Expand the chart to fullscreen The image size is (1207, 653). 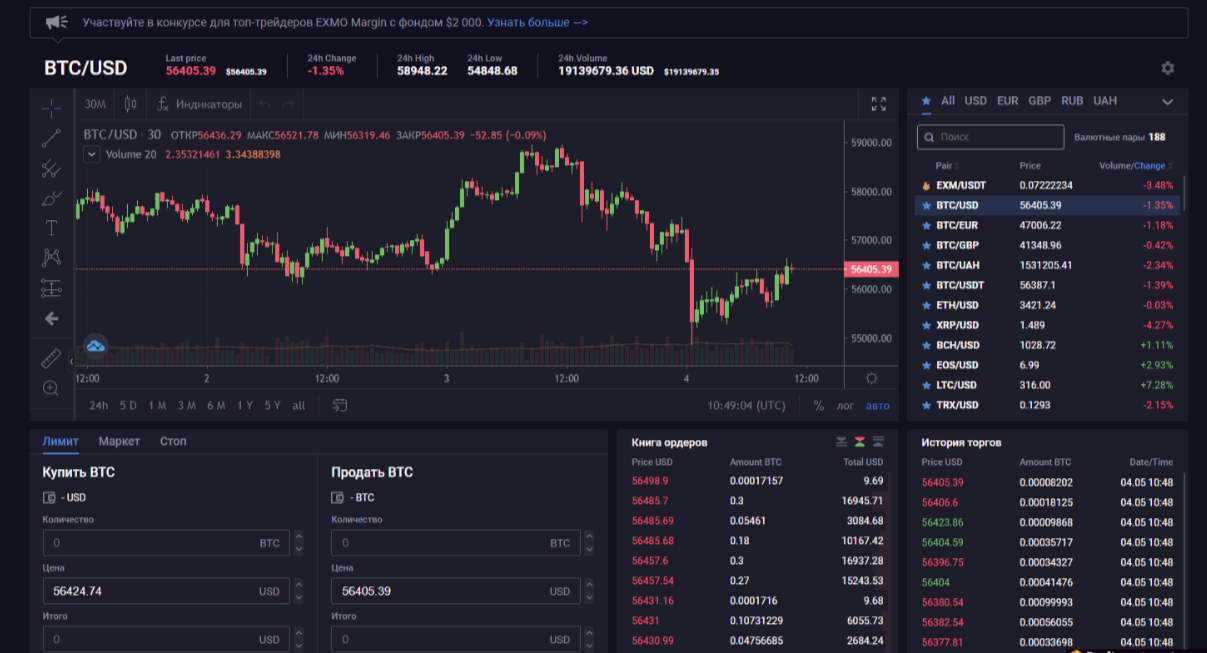click(x=879, y=104)
